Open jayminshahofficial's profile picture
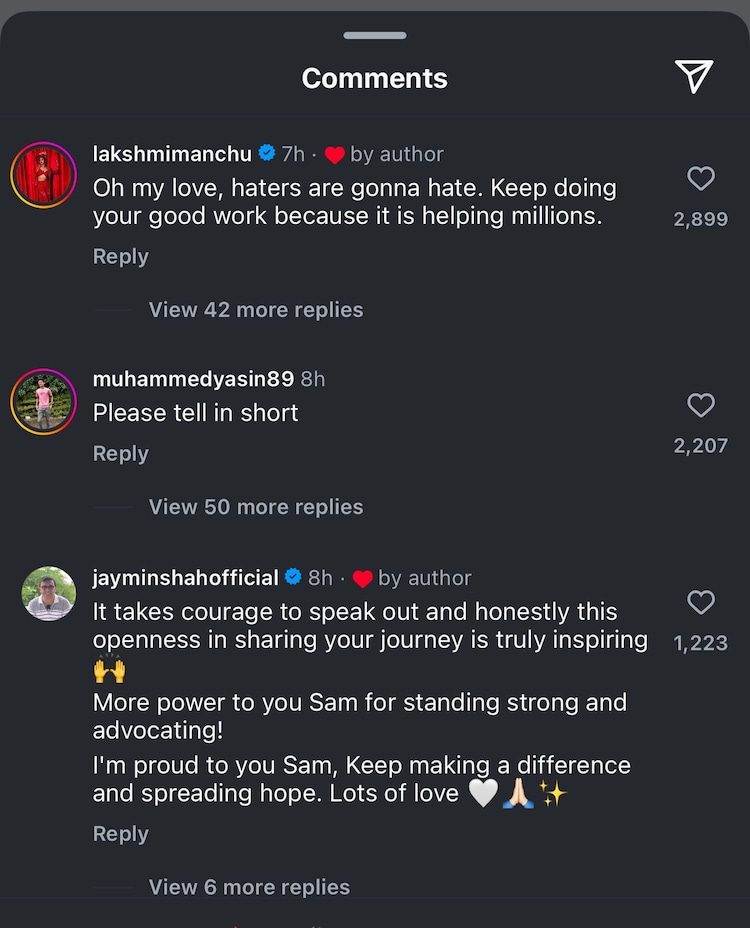Screen dimensions: 750x928 click(49, 594)
